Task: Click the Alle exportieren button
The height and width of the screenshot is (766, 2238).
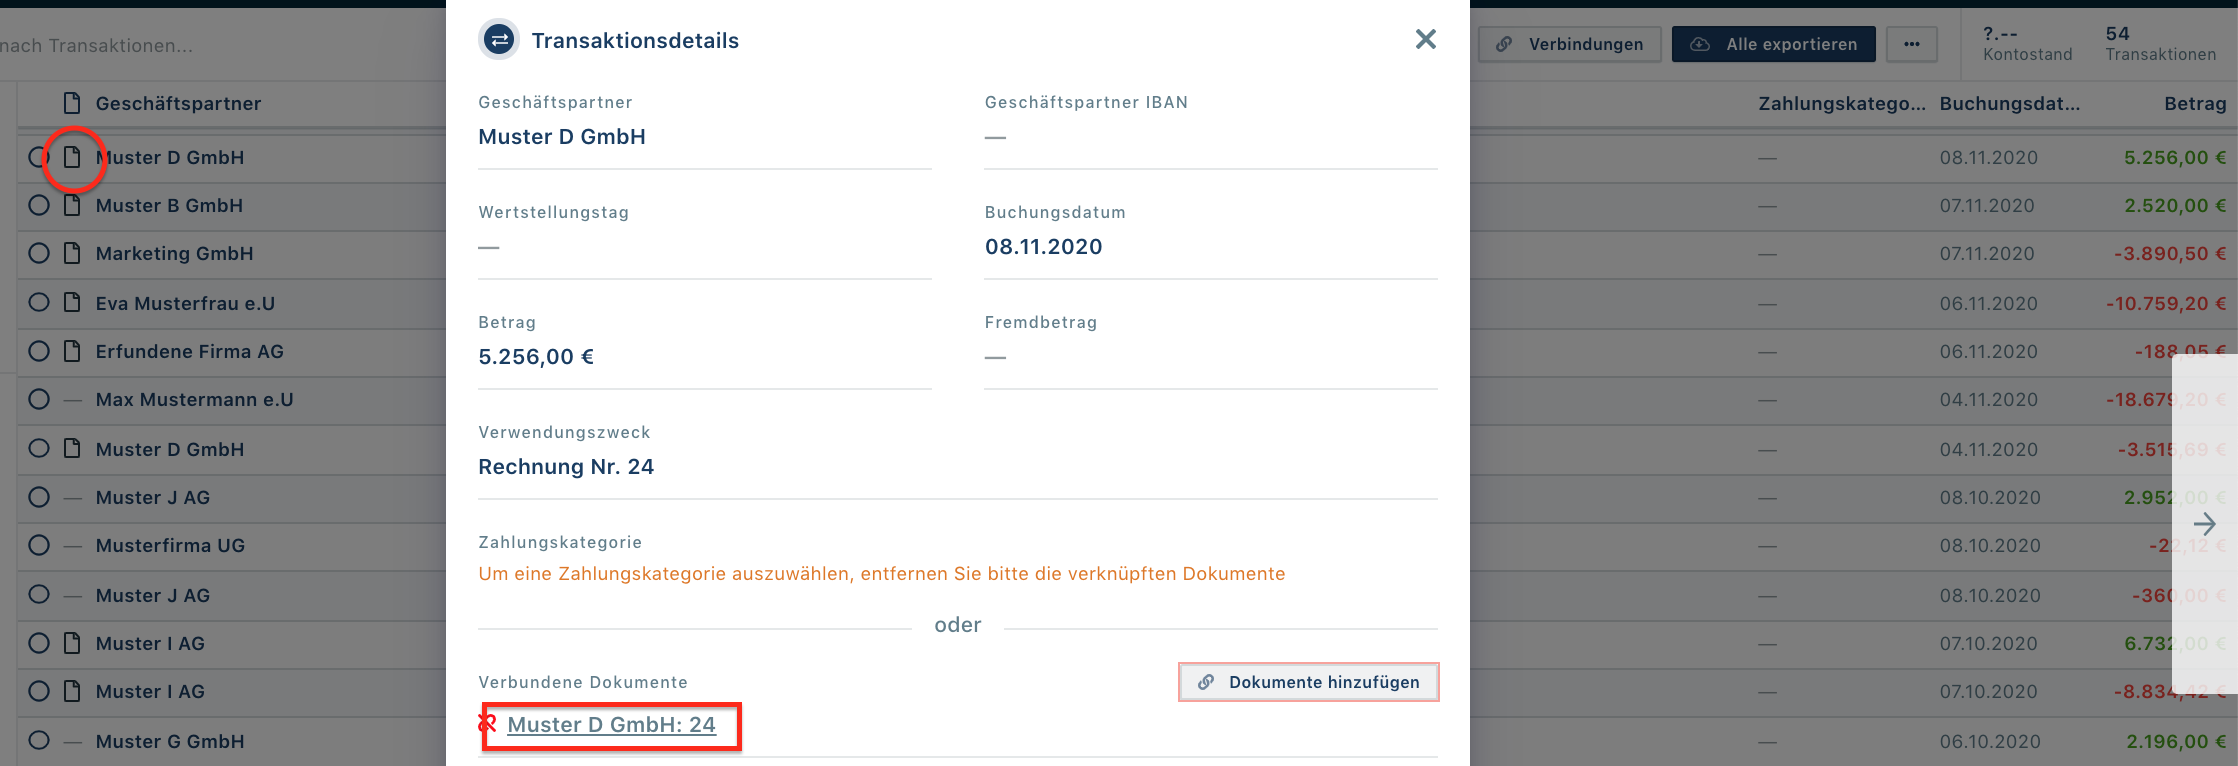Action: (x=1773, y=44)
